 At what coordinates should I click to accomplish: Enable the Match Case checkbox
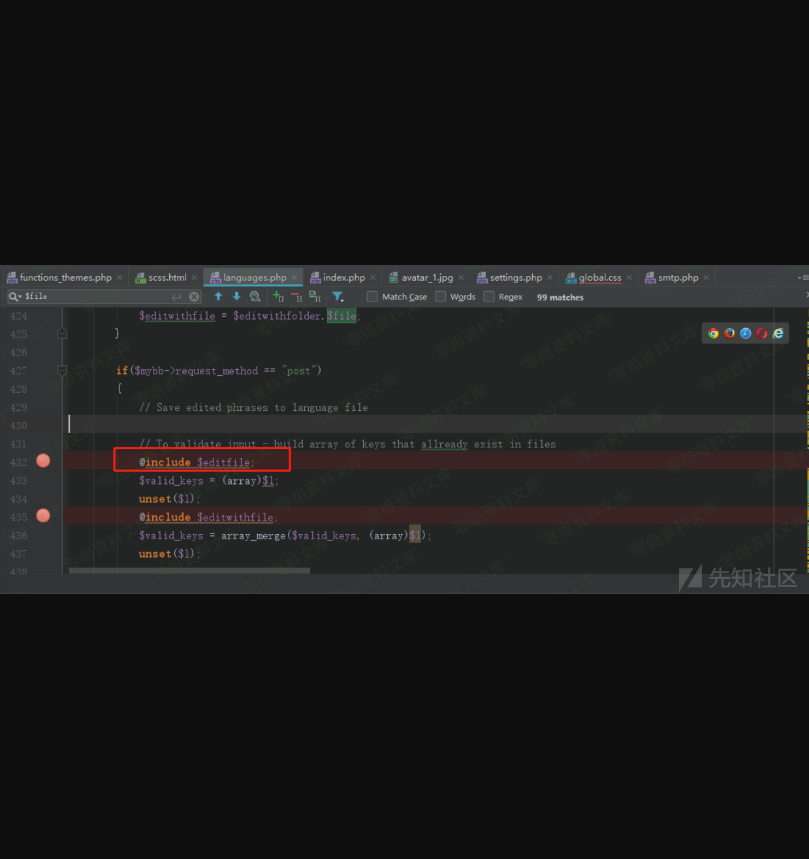(372, 297)
